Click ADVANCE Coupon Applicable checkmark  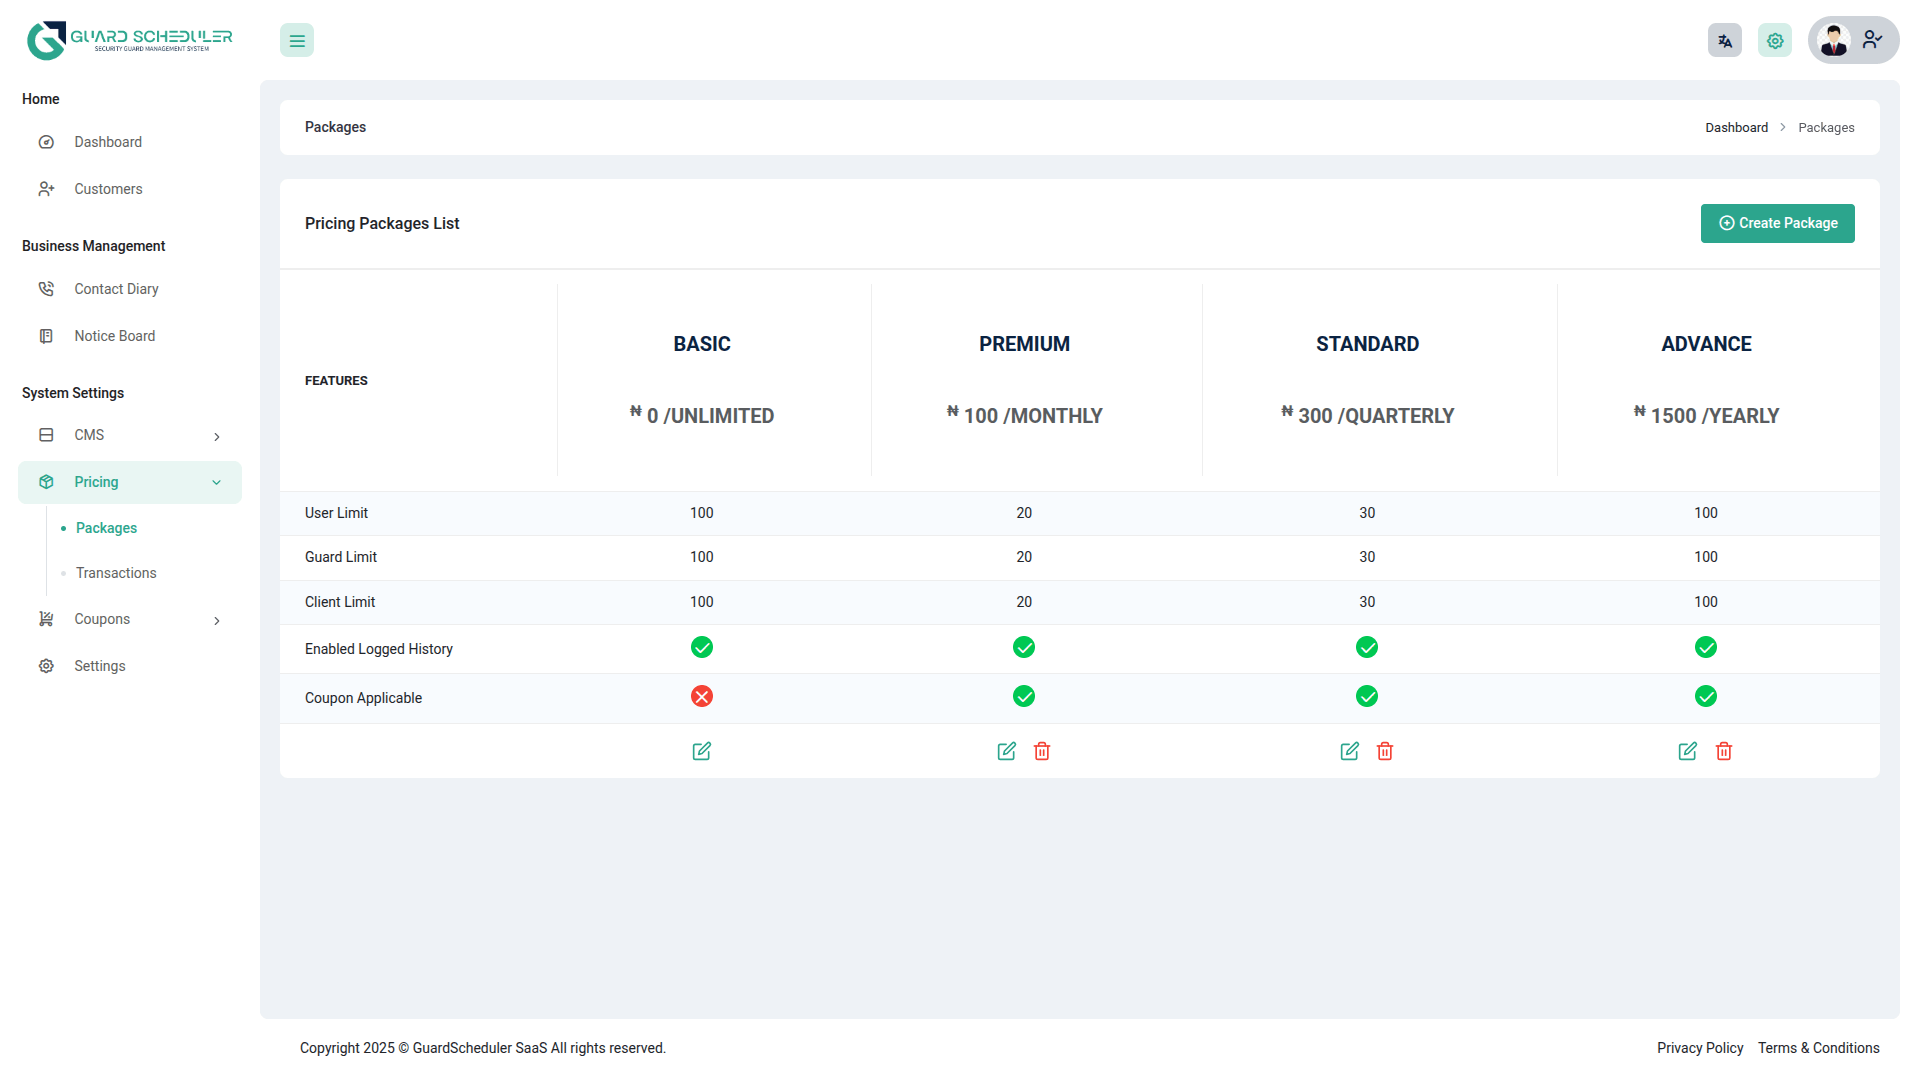click(x=1706, y=697)
